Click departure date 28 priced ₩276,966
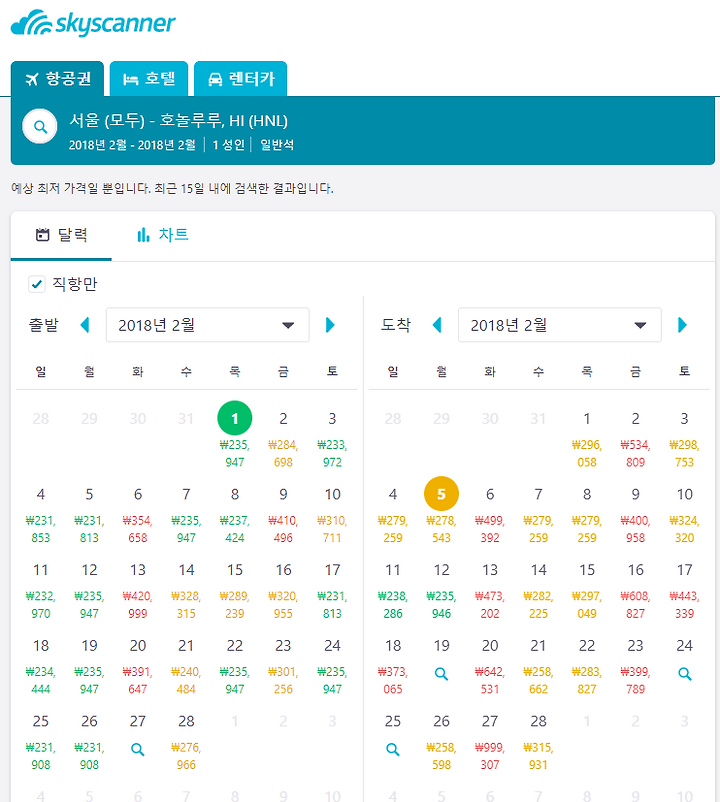The image size is (720, 802). pos(186,743)
